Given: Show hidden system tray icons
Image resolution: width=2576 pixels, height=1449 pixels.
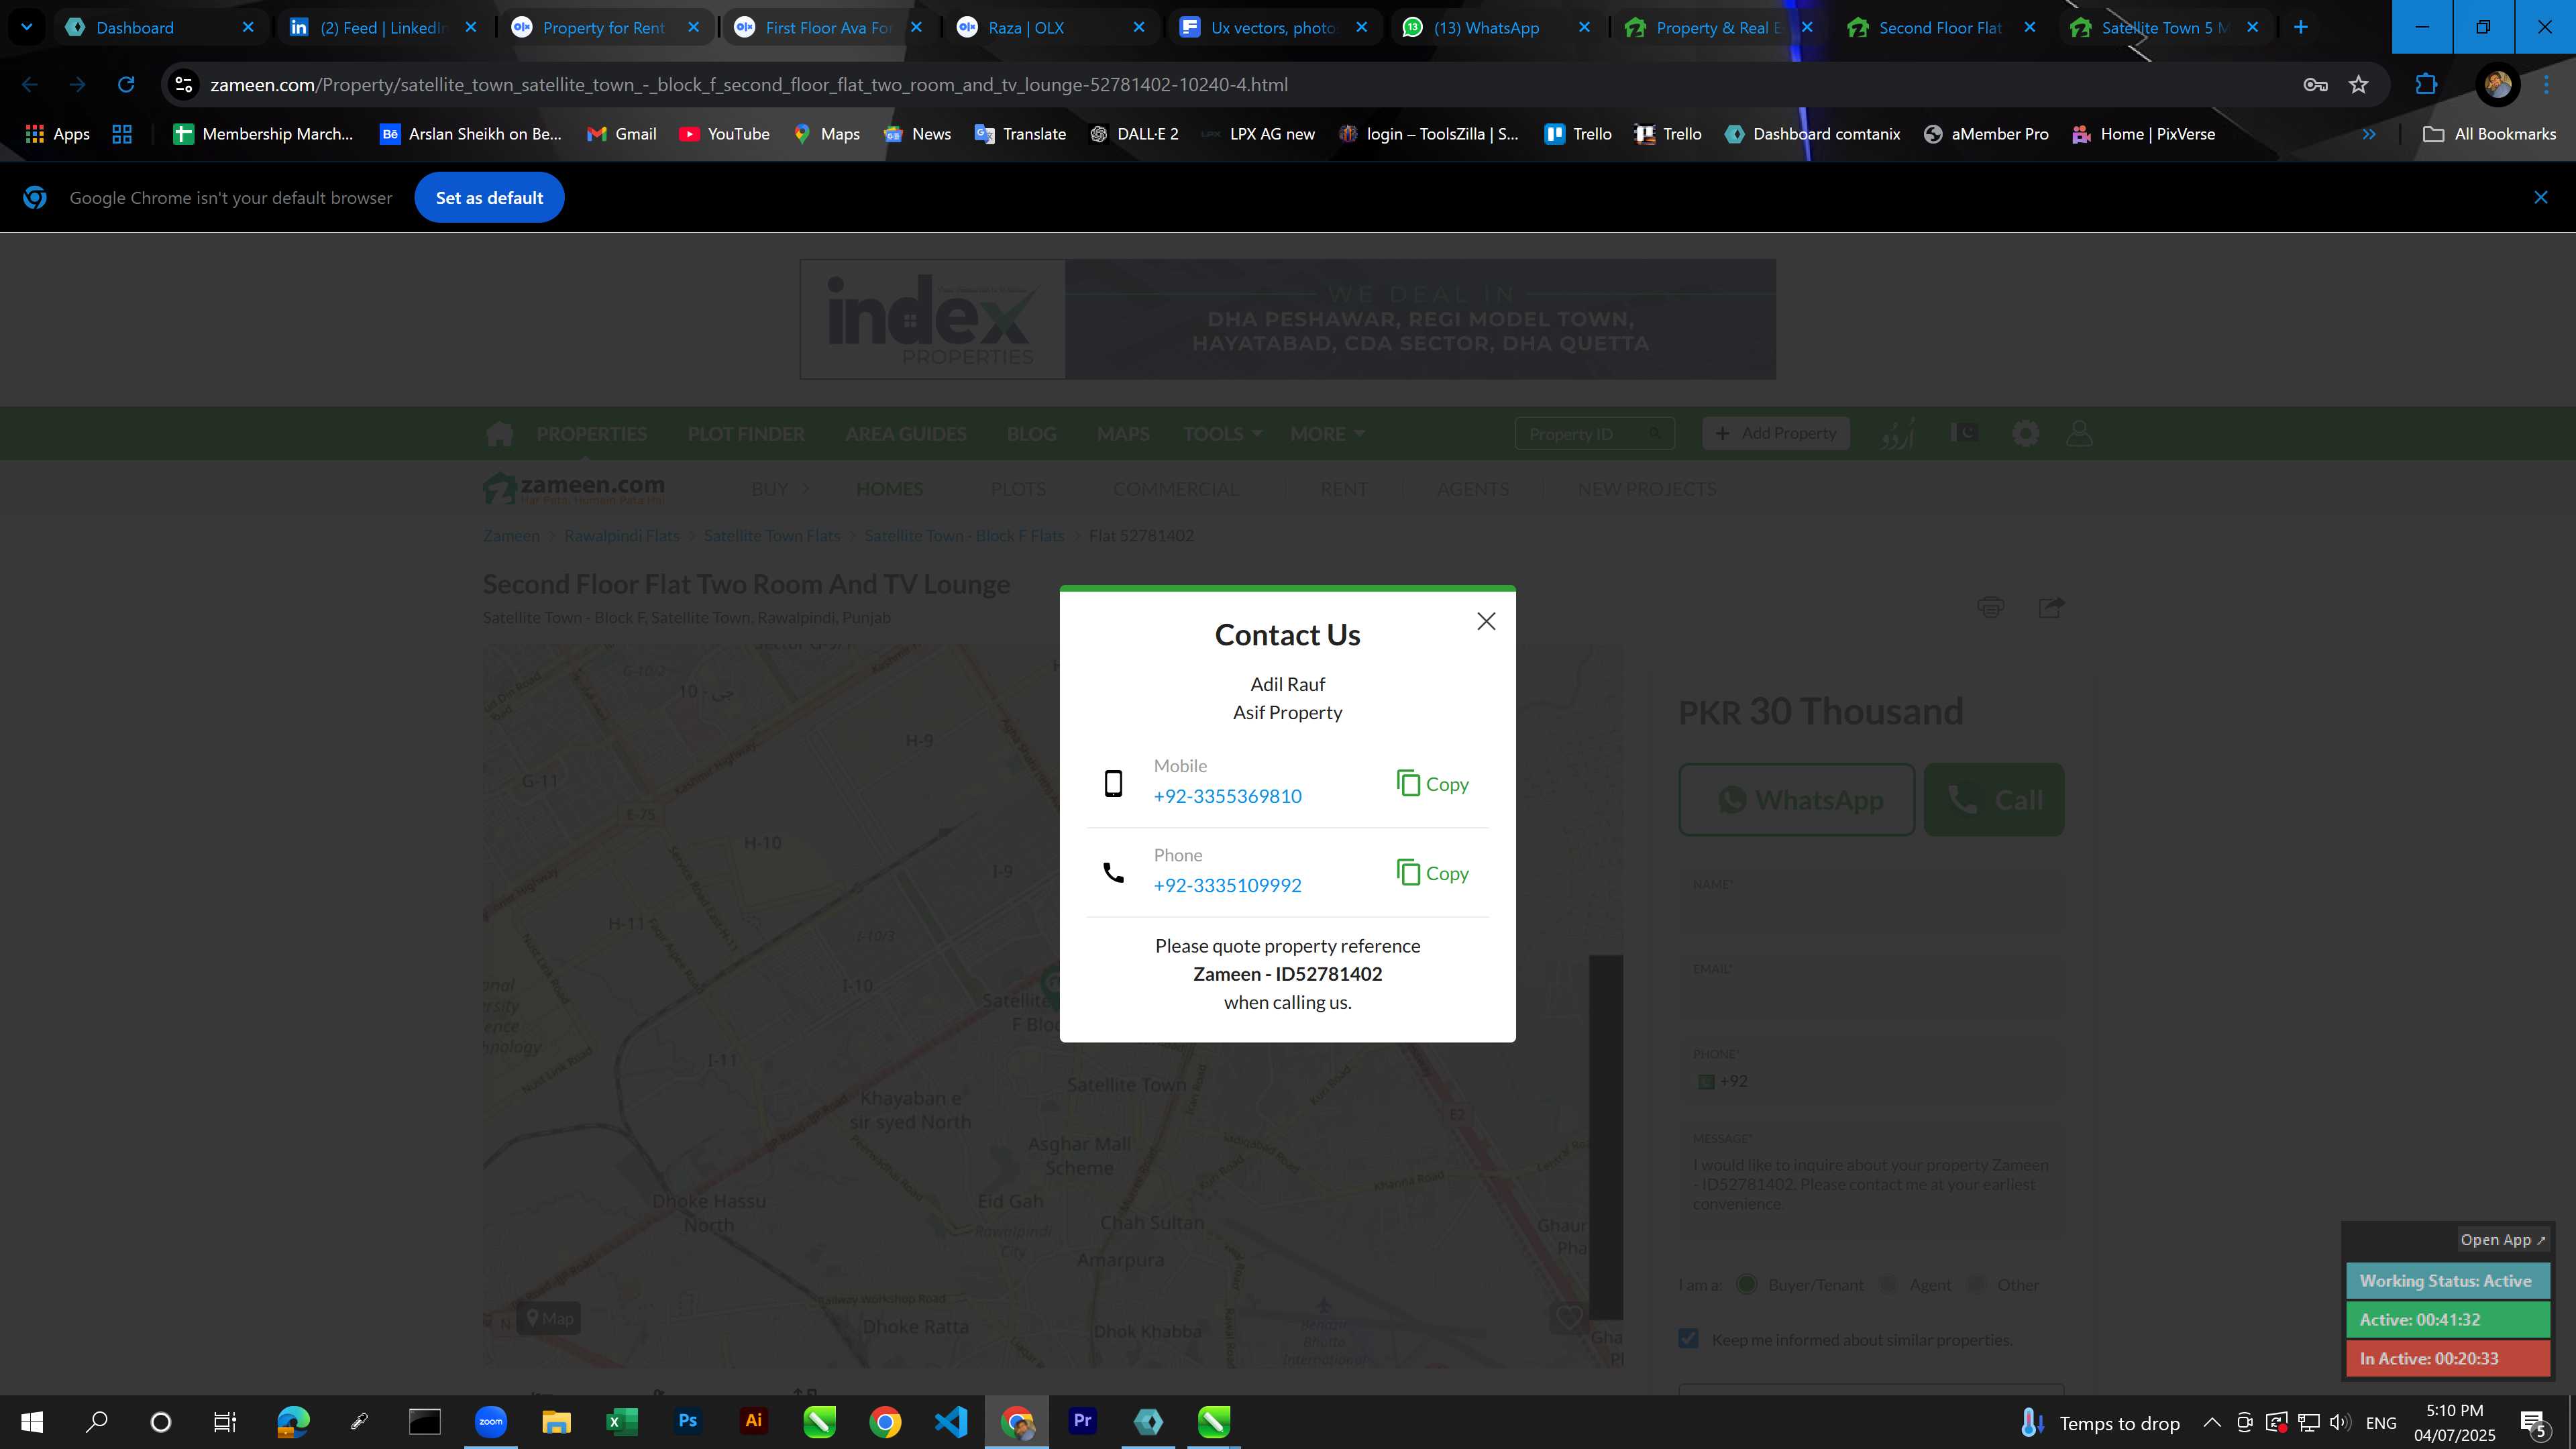Looking at the screenshot, I should (x=2211, y=1422).
